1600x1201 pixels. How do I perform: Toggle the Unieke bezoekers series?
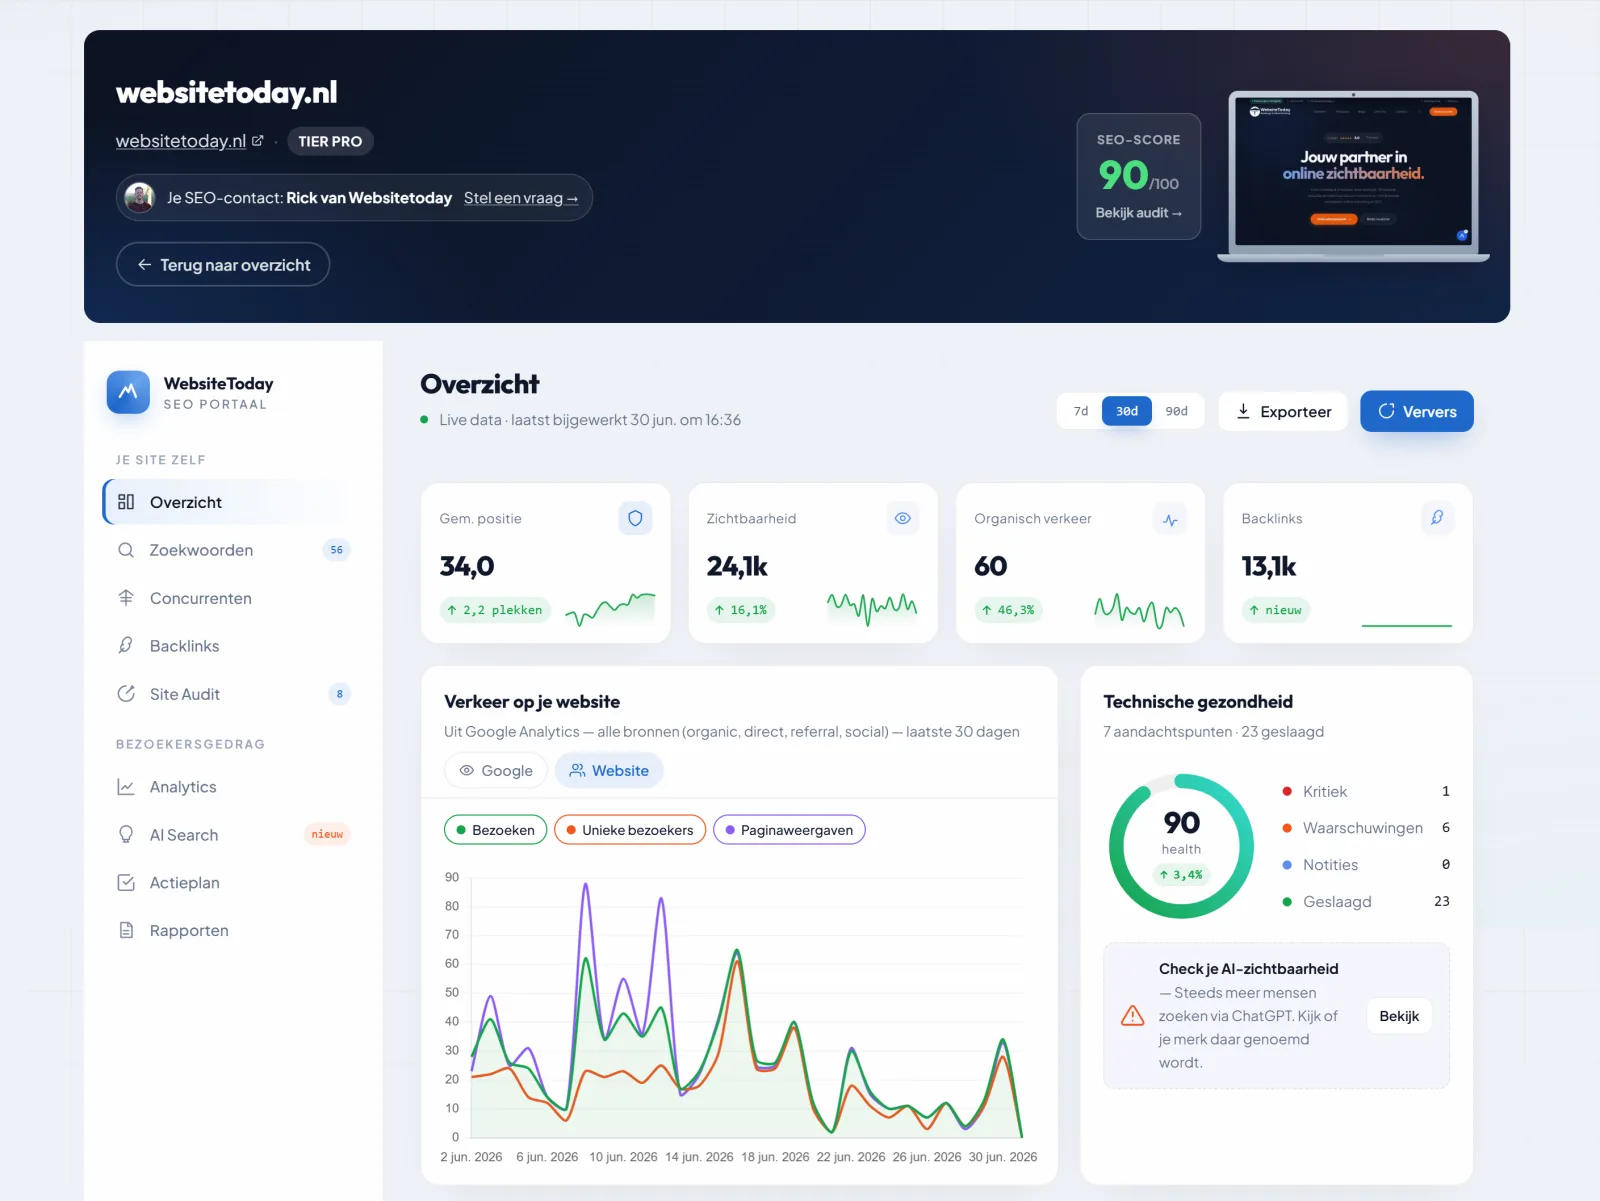point(630,830)
